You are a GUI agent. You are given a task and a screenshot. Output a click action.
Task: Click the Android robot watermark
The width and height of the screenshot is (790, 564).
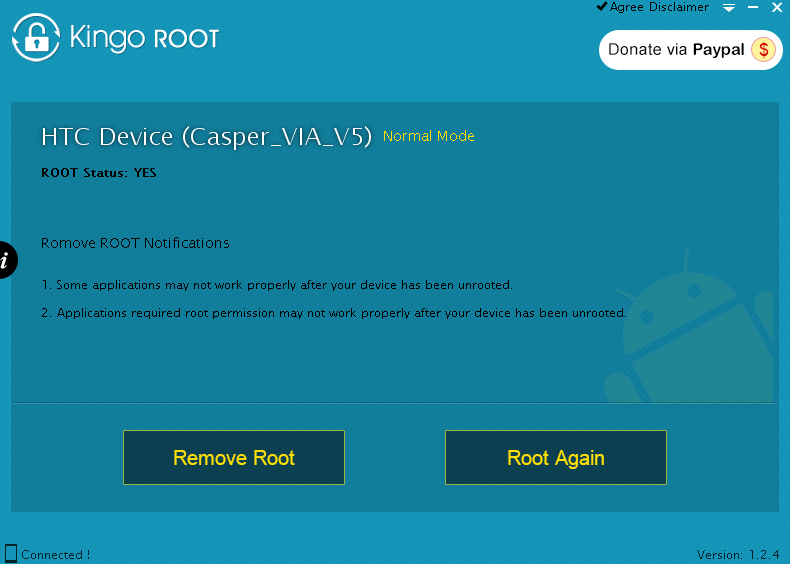pos(689,330)
